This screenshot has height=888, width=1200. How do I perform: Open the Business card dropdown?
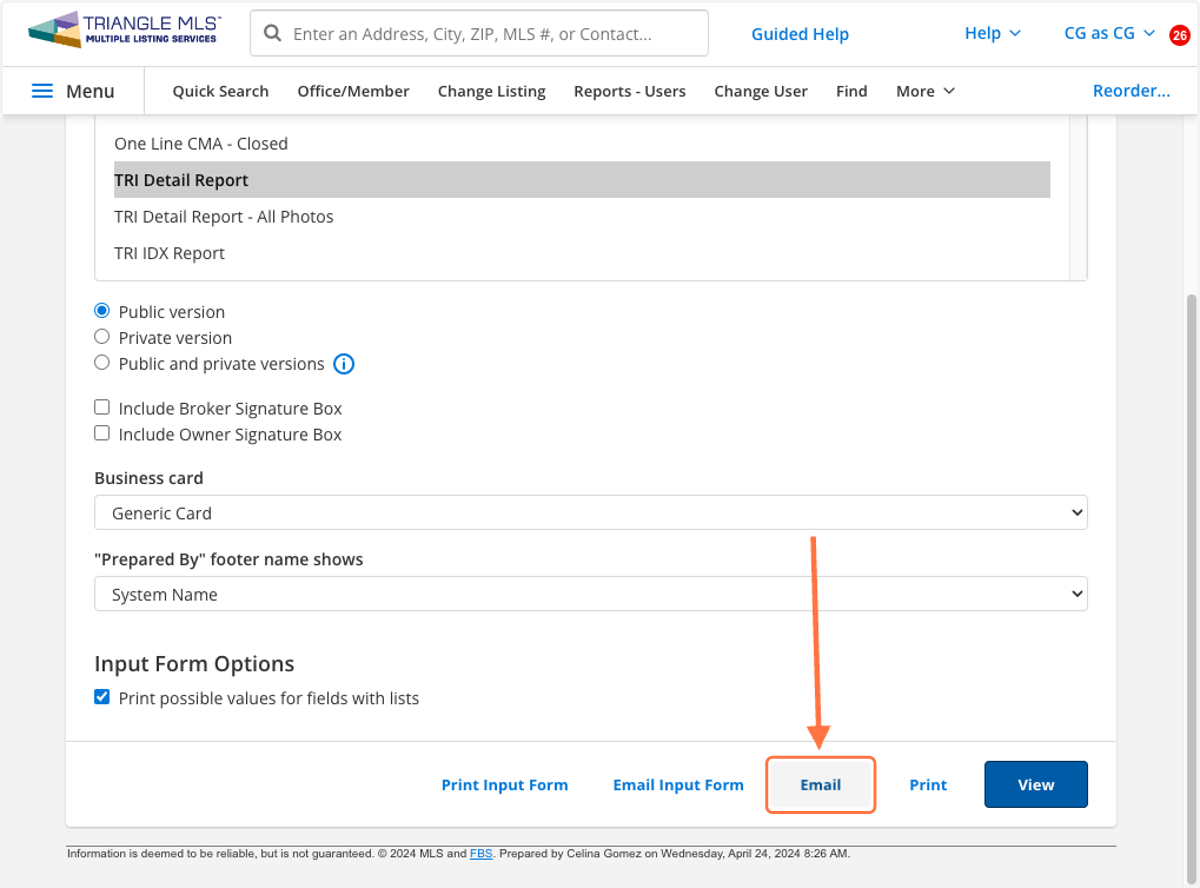click(591, 513)
